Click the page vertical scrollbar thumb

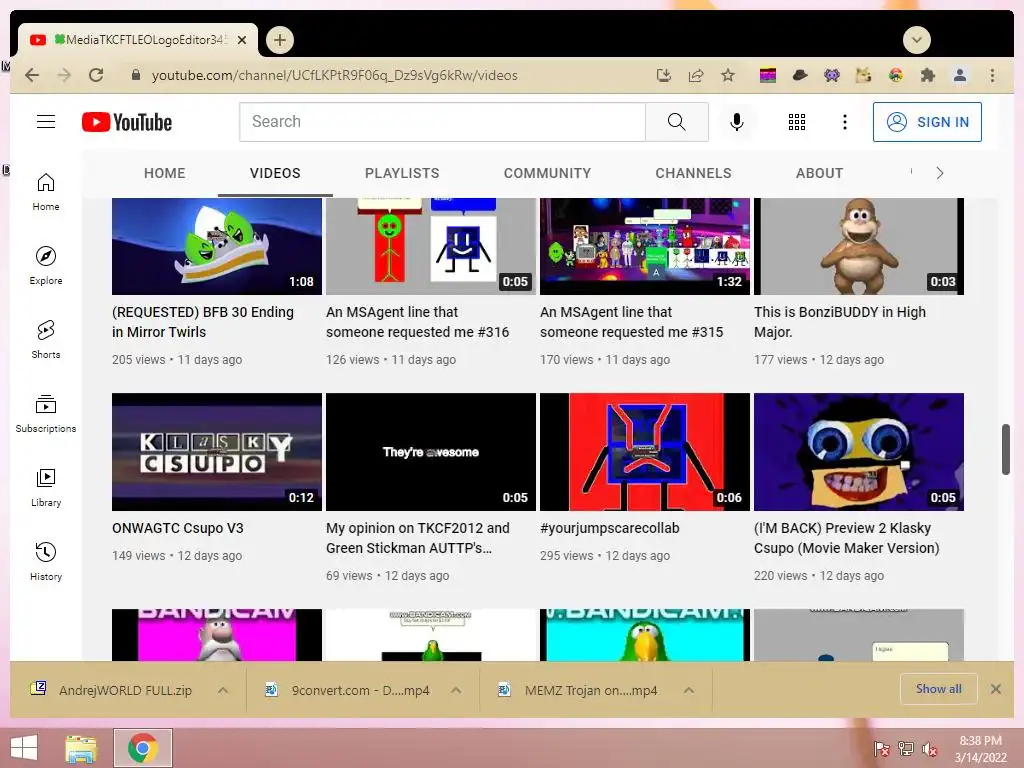pyautogui.click(x=1006, y=449)
